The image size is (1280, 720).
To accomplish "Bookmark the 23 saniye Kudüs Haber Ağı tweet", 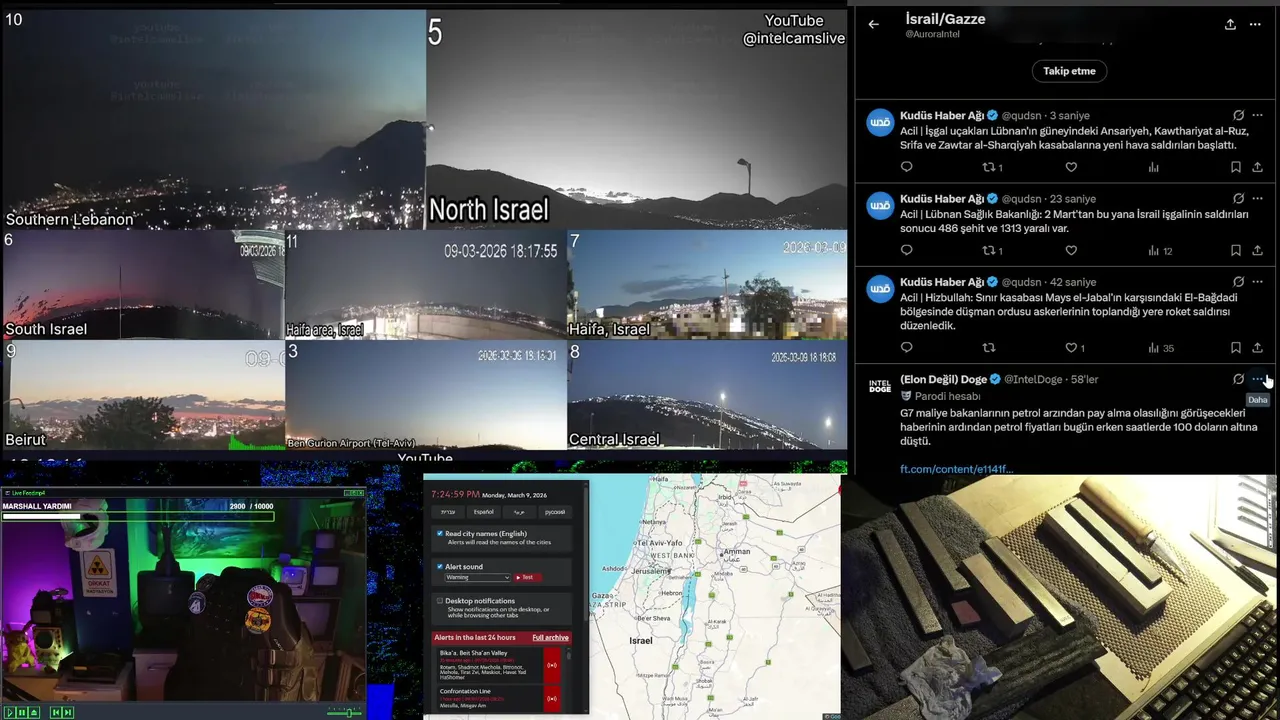I will 1236,251.
